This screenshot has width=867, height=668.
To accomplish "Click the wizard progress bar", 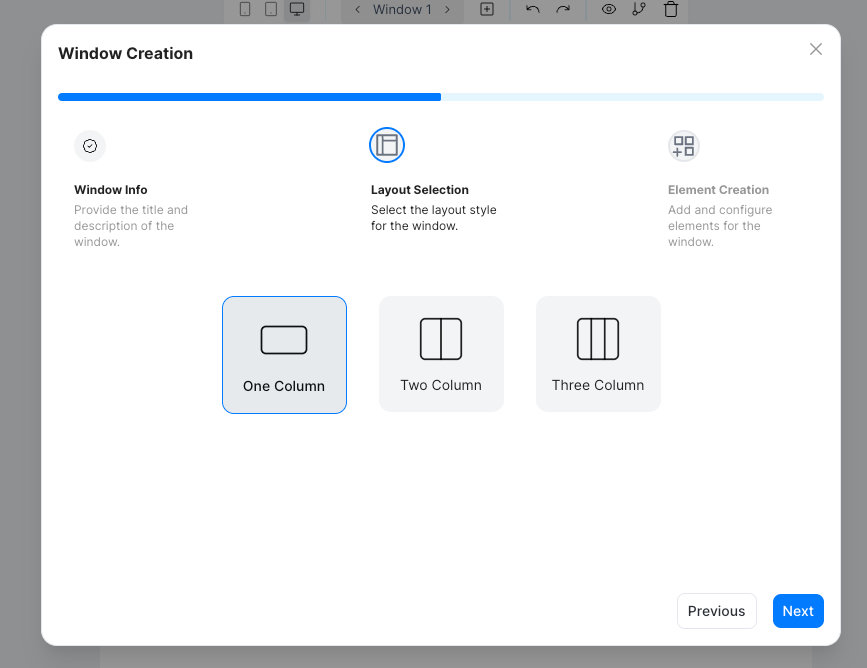I will (440, 97).
